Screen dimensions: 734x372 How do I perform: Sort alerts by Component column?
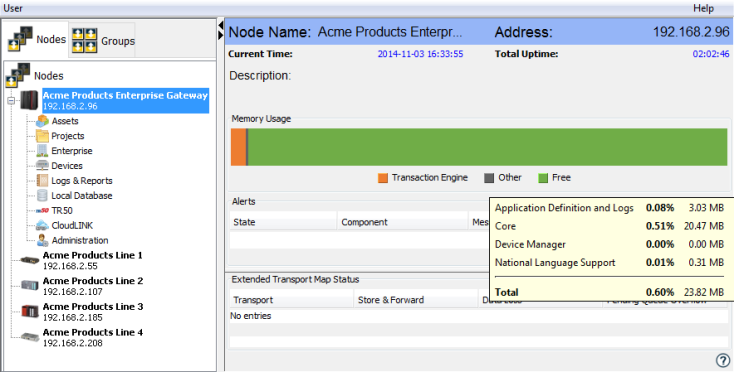pyautogui.click(x=403, y=222)
